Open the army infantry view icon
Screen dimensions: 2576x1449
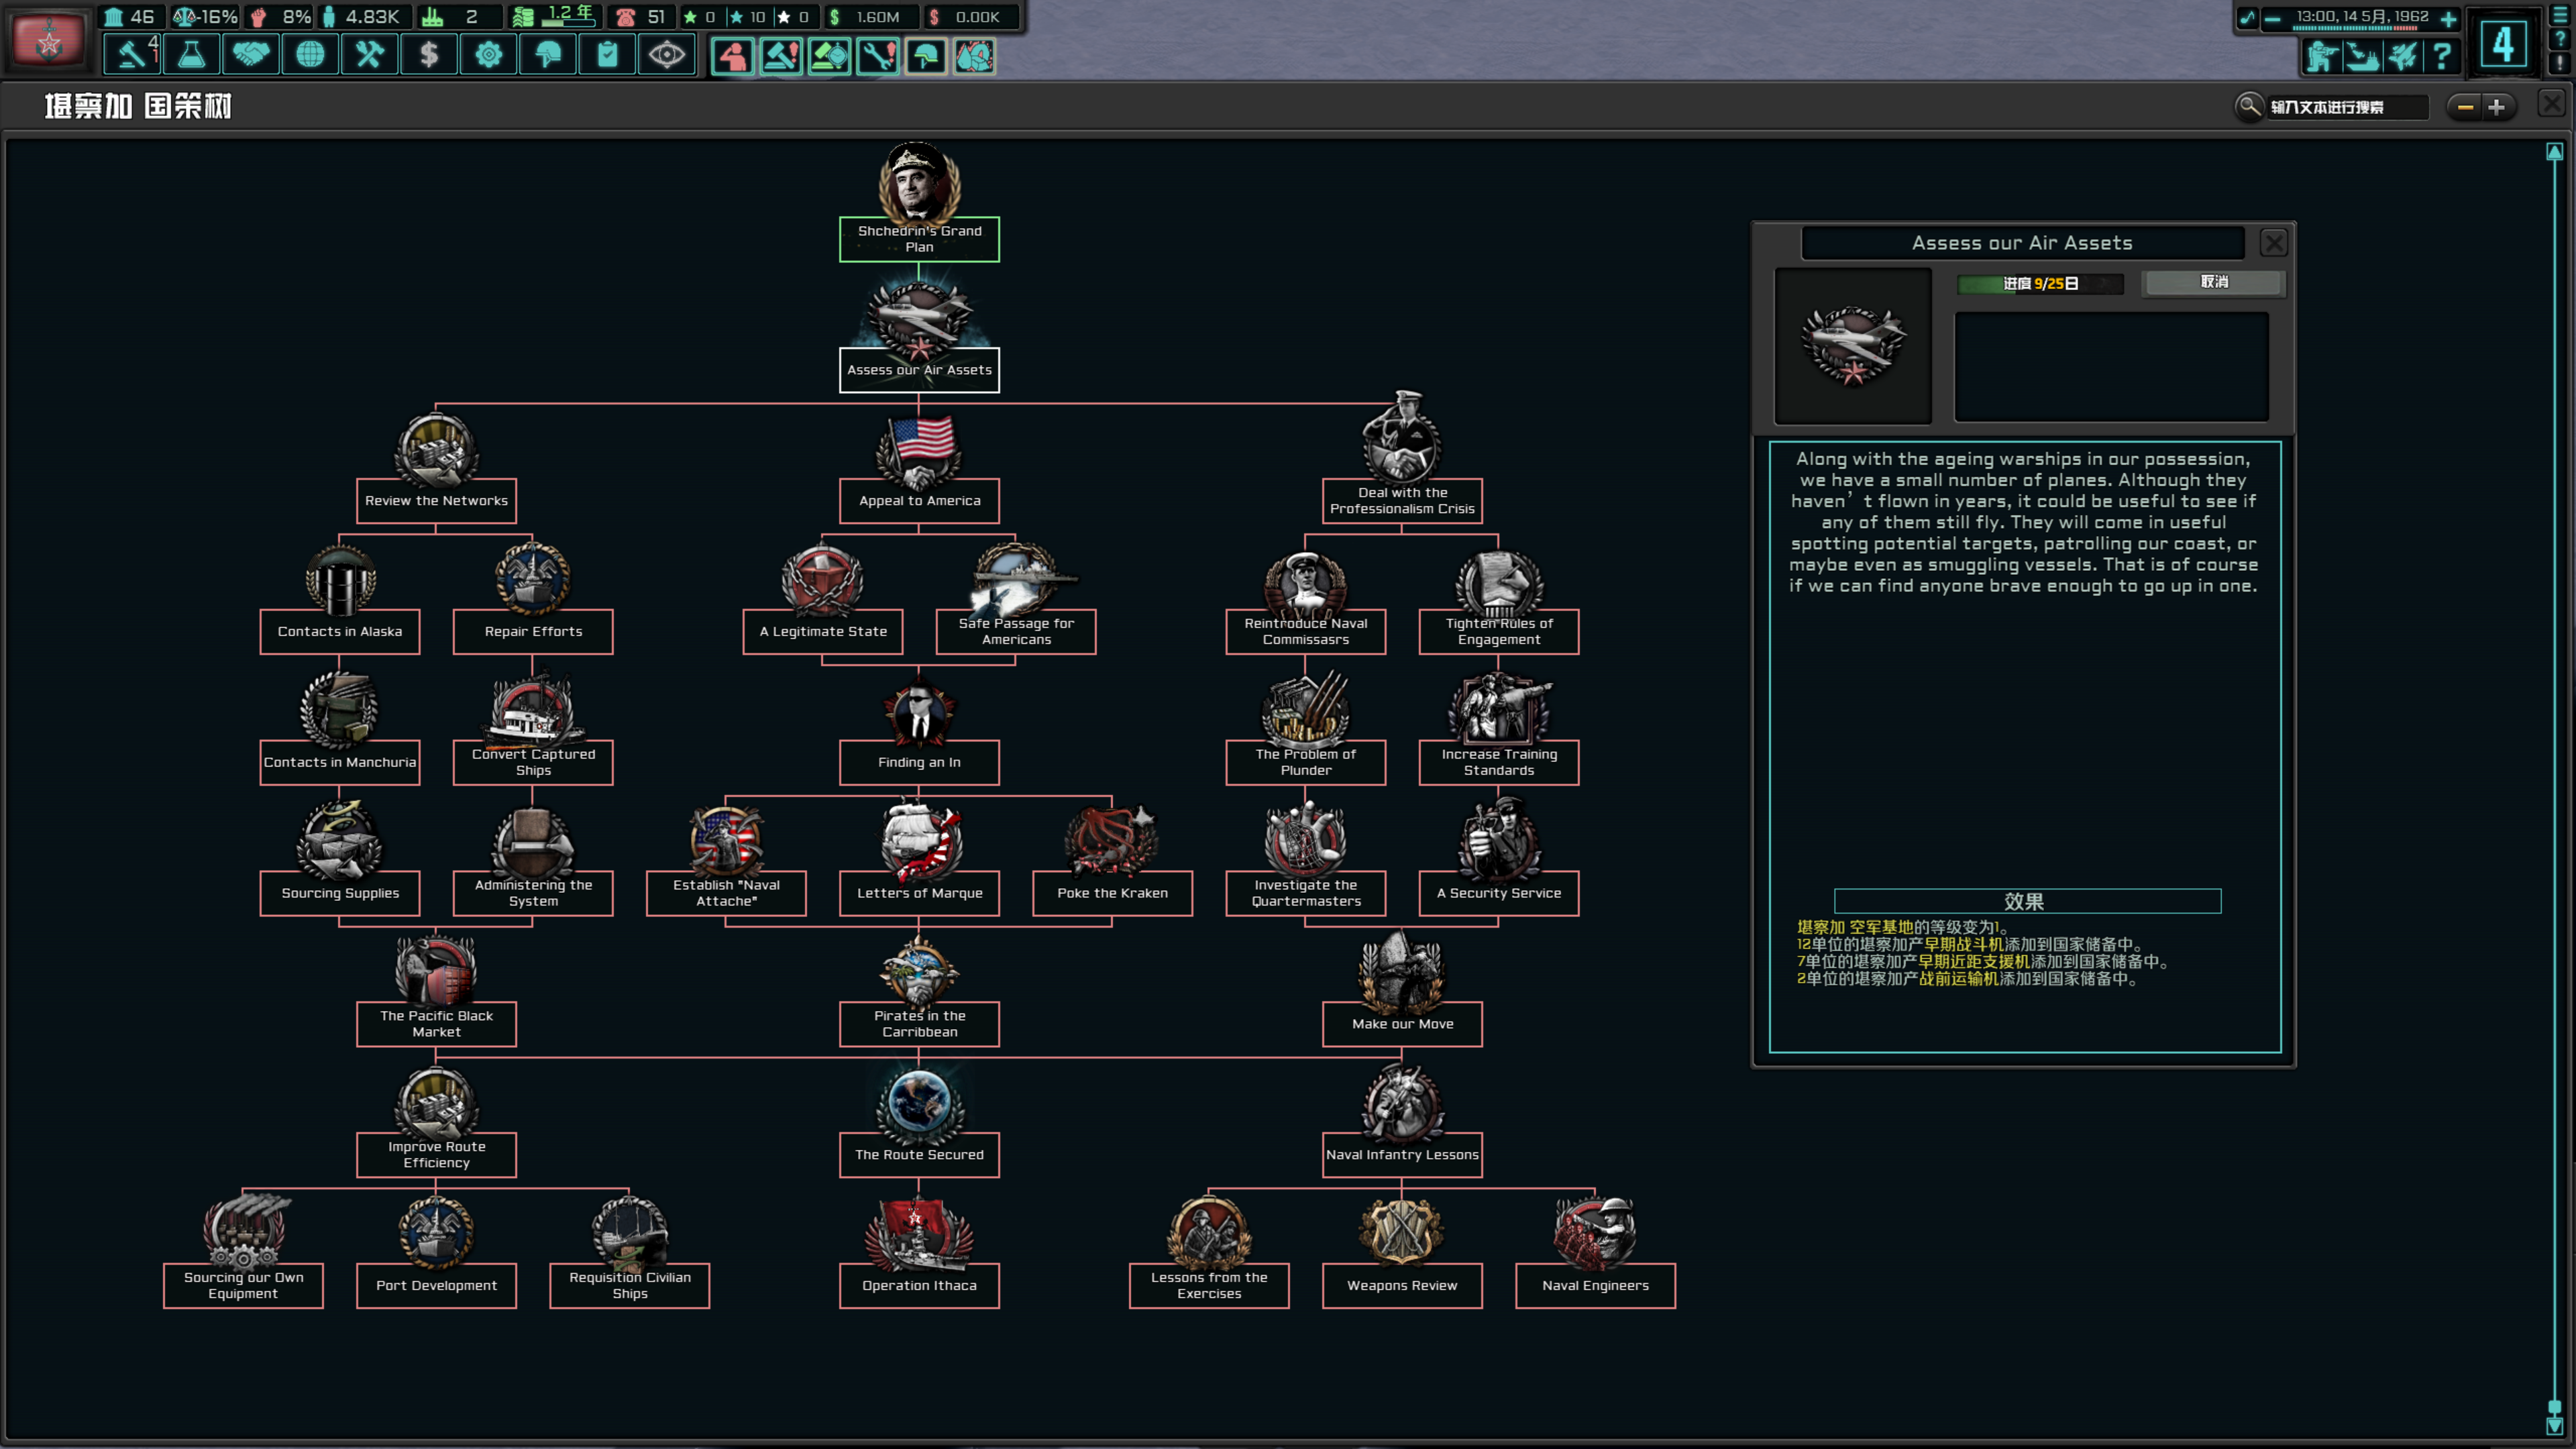[2322, 56]
